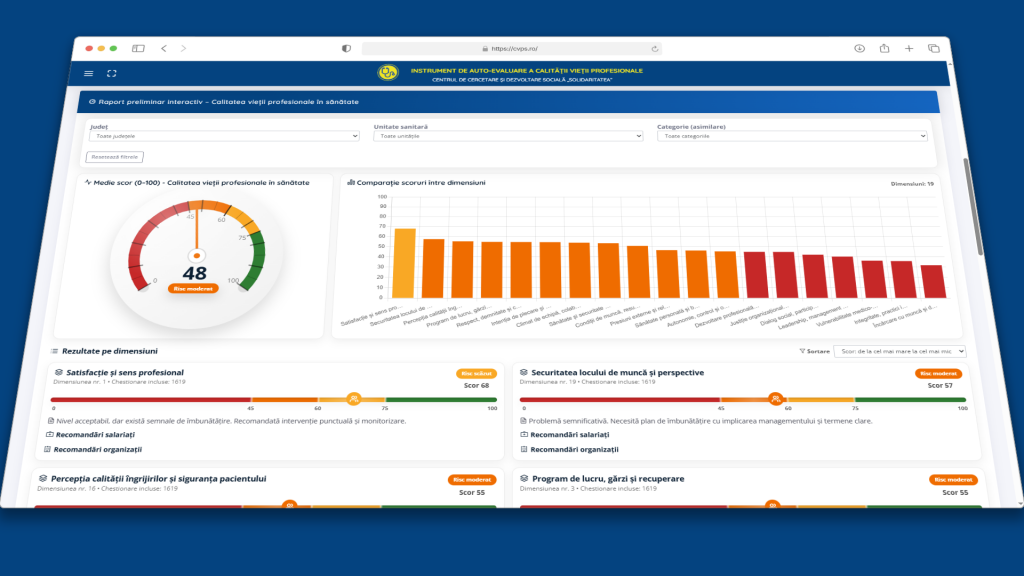Show tab overview icon
Image resolution: width=1024 pixels, height=576 pixels.
click(934, 48)
